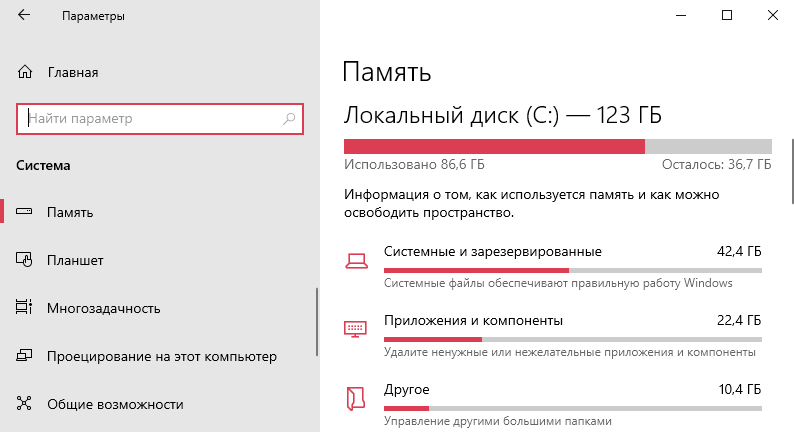Click the main content scrollbar
Image resolution: width=794 pixels, height=432 pixels.
792,171
